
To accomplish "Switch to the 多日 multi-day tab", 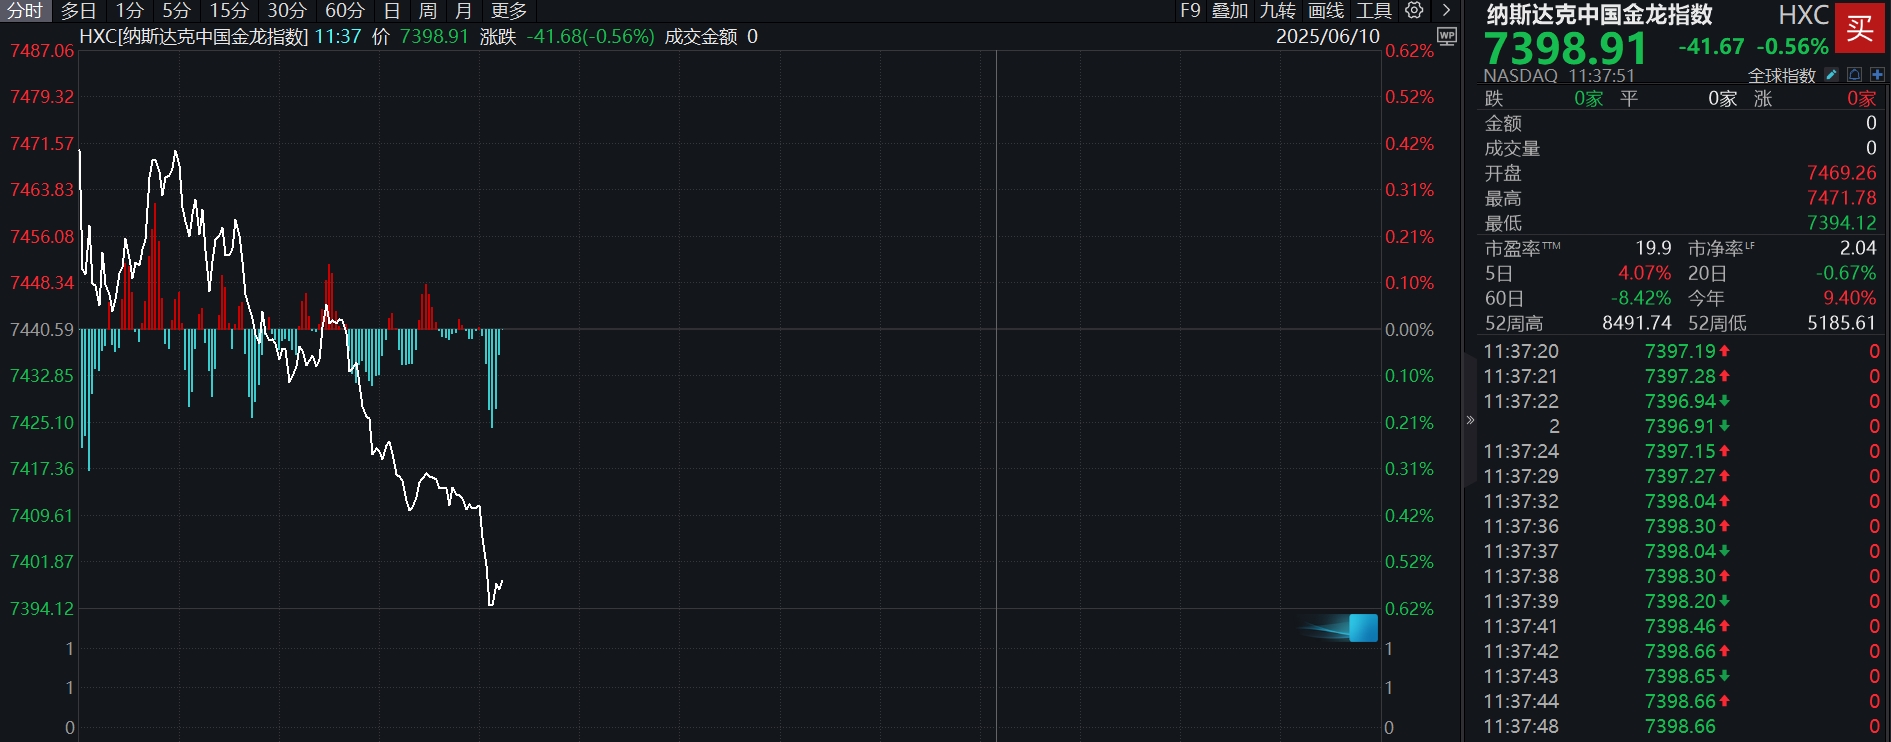I will (79, 11).
